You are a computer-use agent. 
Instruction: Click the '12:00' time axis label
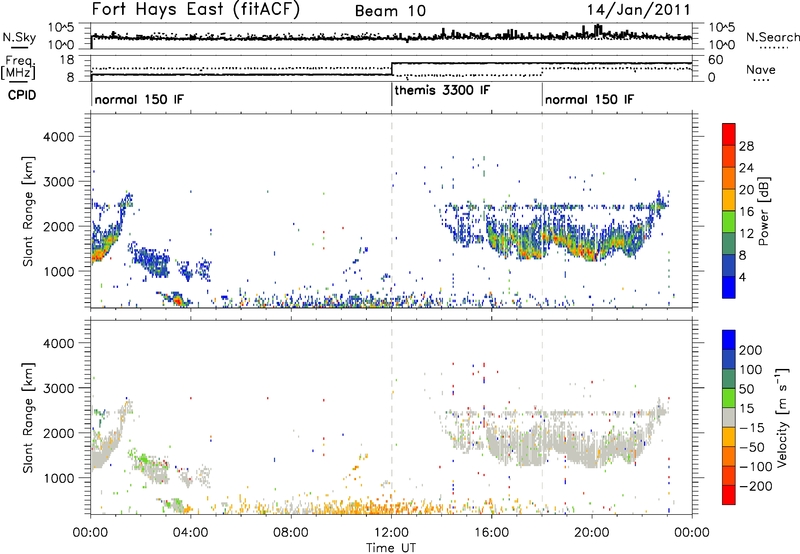click(391, 533)
